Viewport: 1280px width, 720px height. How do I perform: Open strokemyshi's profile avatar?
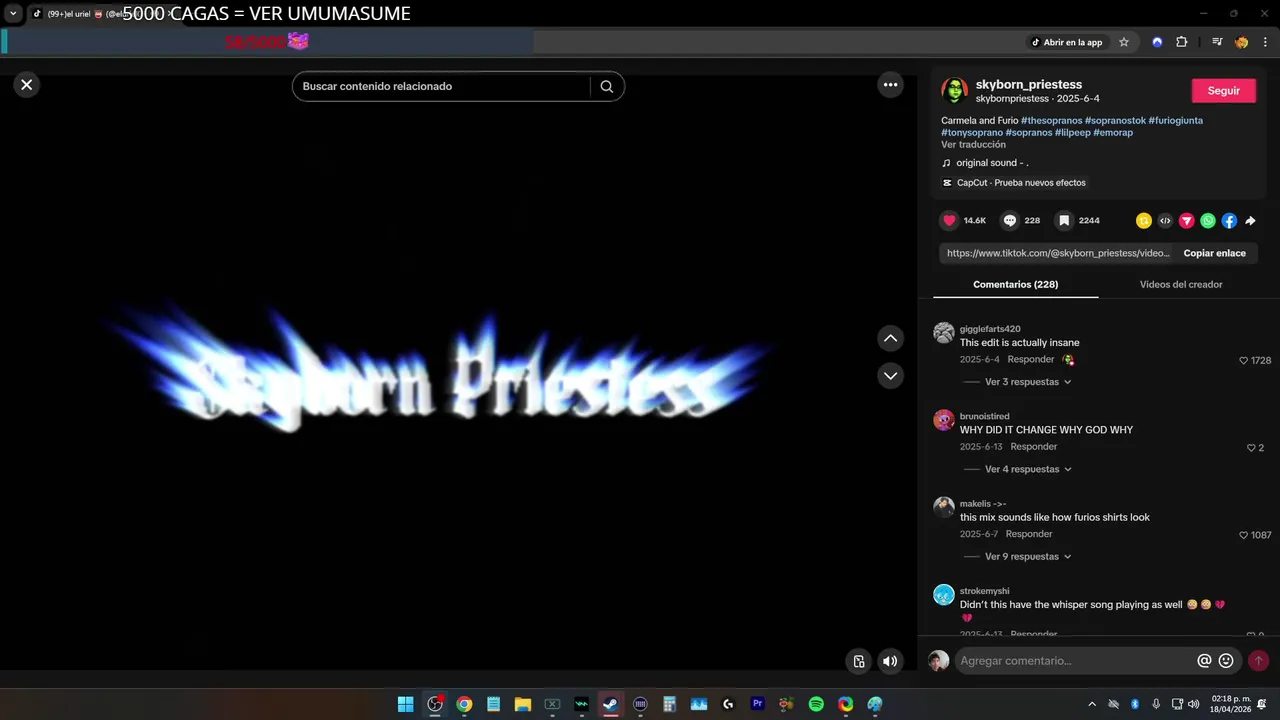[x=944, y=595]
